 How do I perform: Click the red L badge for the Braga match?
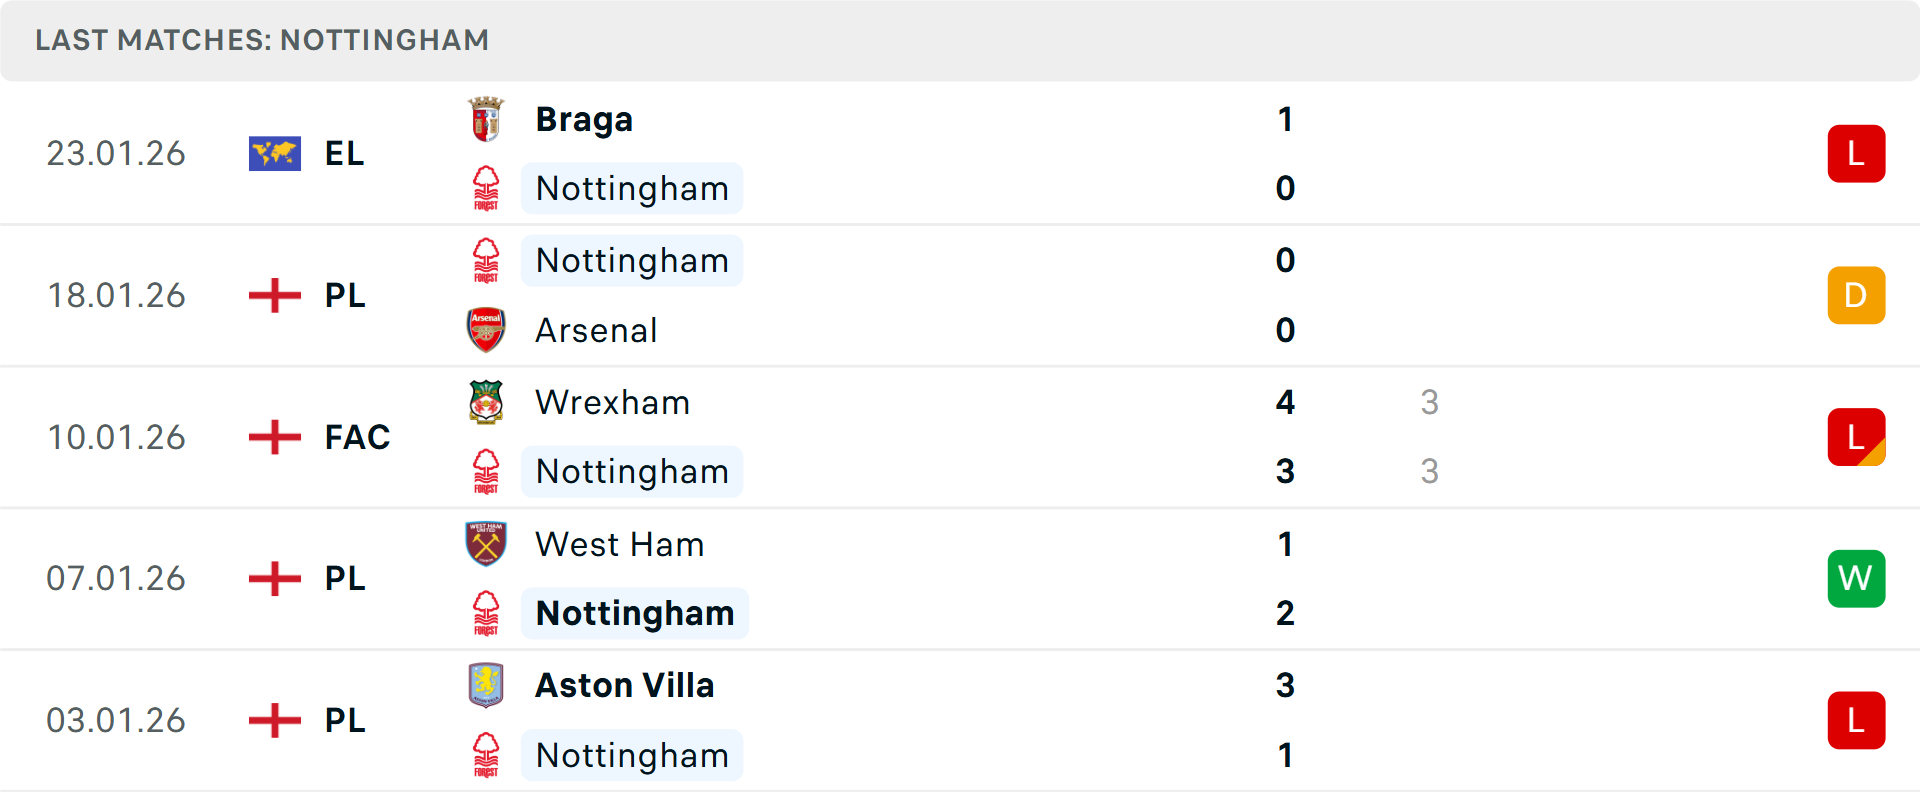coord(1856,153)
